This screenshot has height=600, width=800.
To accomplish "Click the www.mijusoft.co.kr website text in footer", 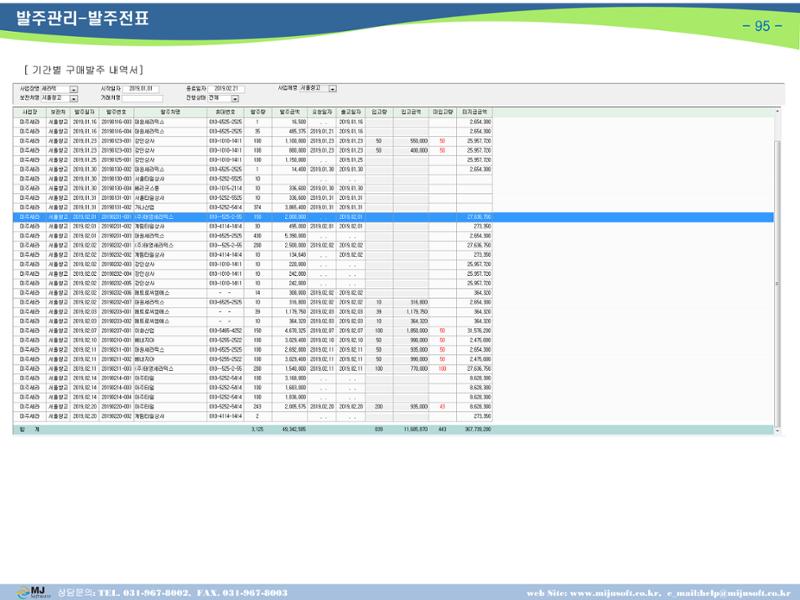I will pyautogui.click(x=615, y=593).
